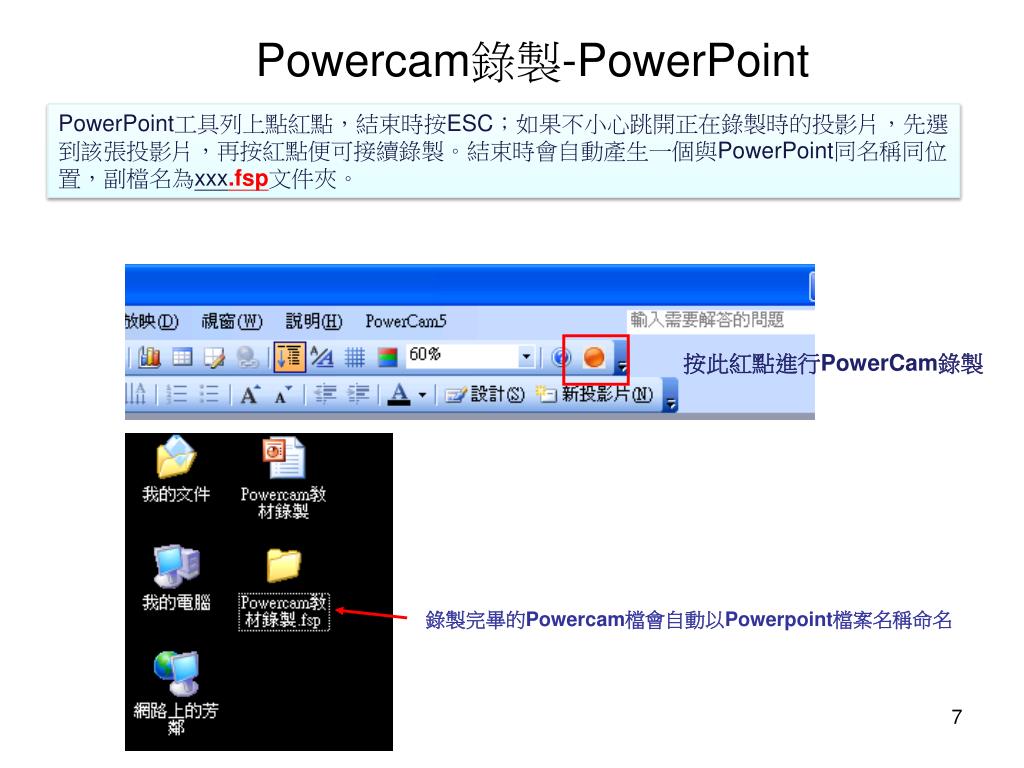Click the column distribute icon on formatting toolbar
Viewport: 1024px width, 768px height.
[136, 394]
